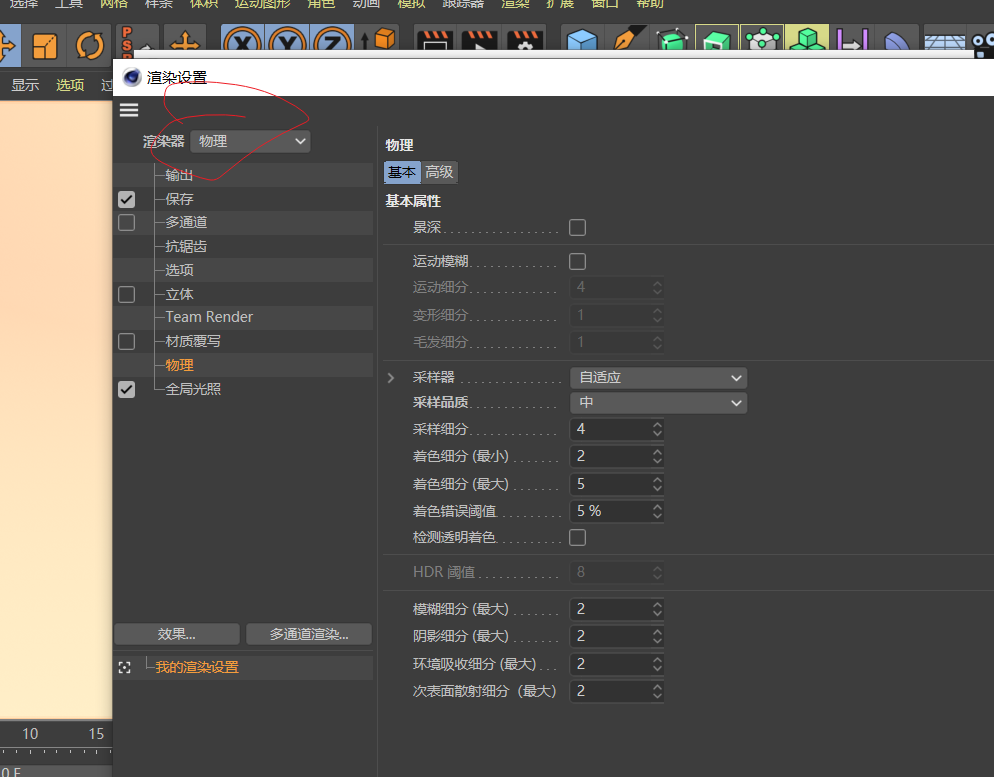Toggle the Z axis lock
994x777 pixels.
pyautogui.click(x=331, y=44)
